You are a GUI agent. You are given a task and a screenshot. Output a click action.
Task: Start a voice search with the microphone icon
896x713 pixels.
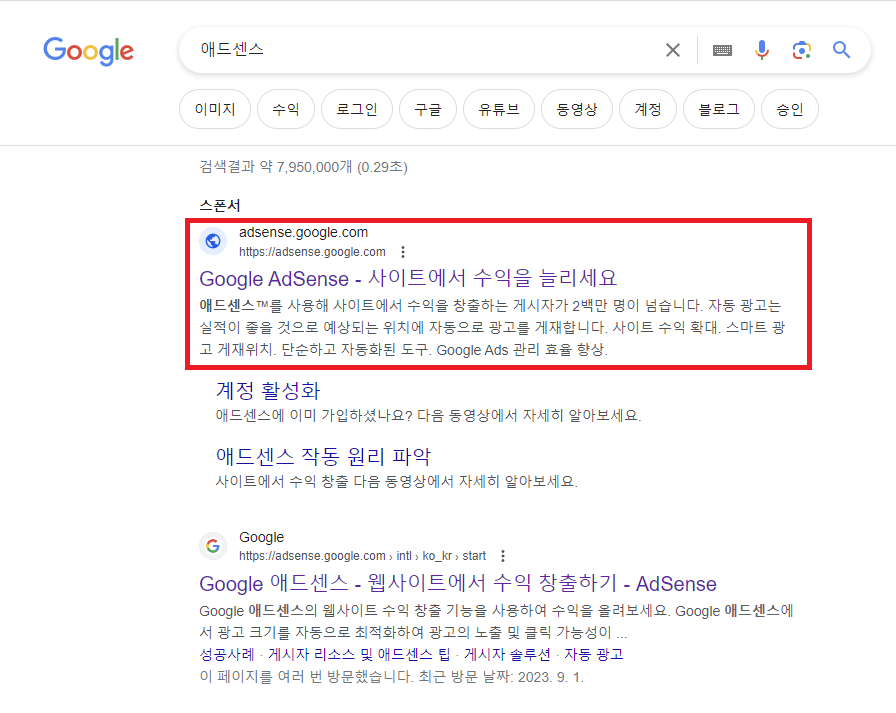[x=762, y=49]
